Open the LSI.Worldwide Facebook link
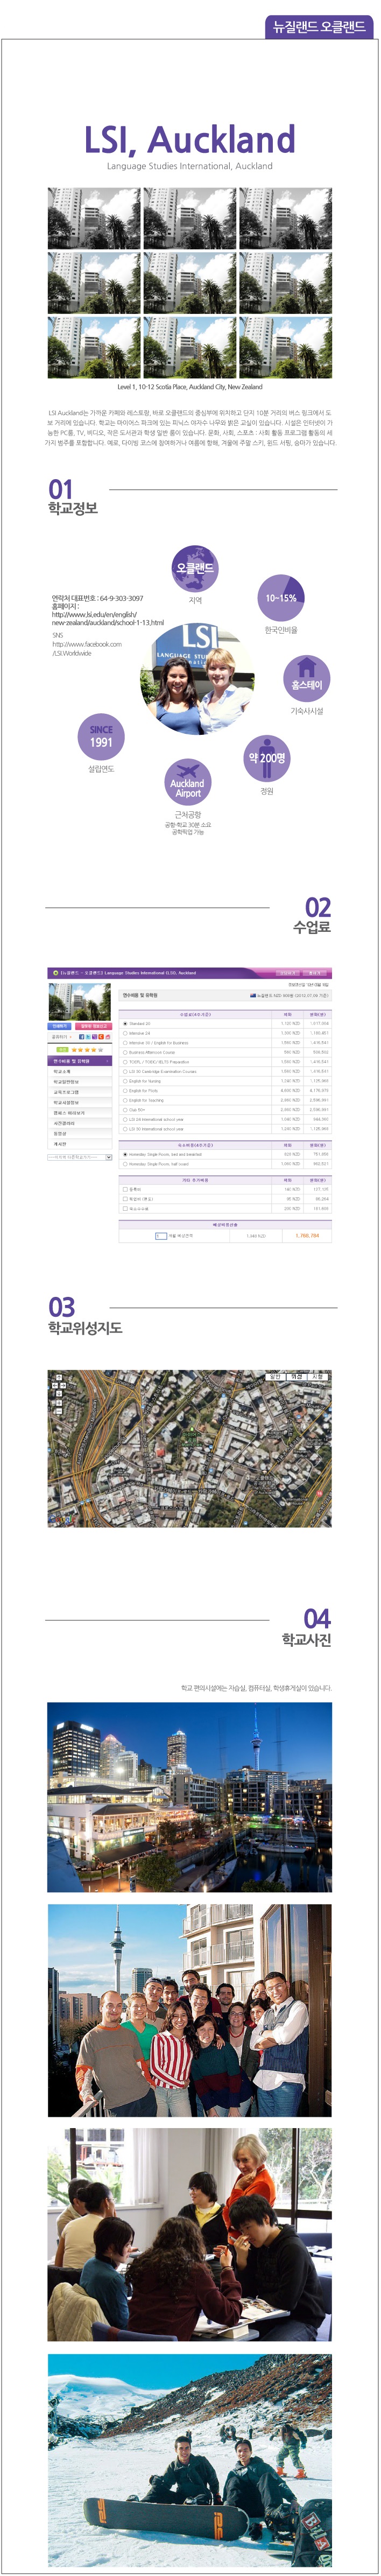 pyautogui.click(x=87, y=648)
